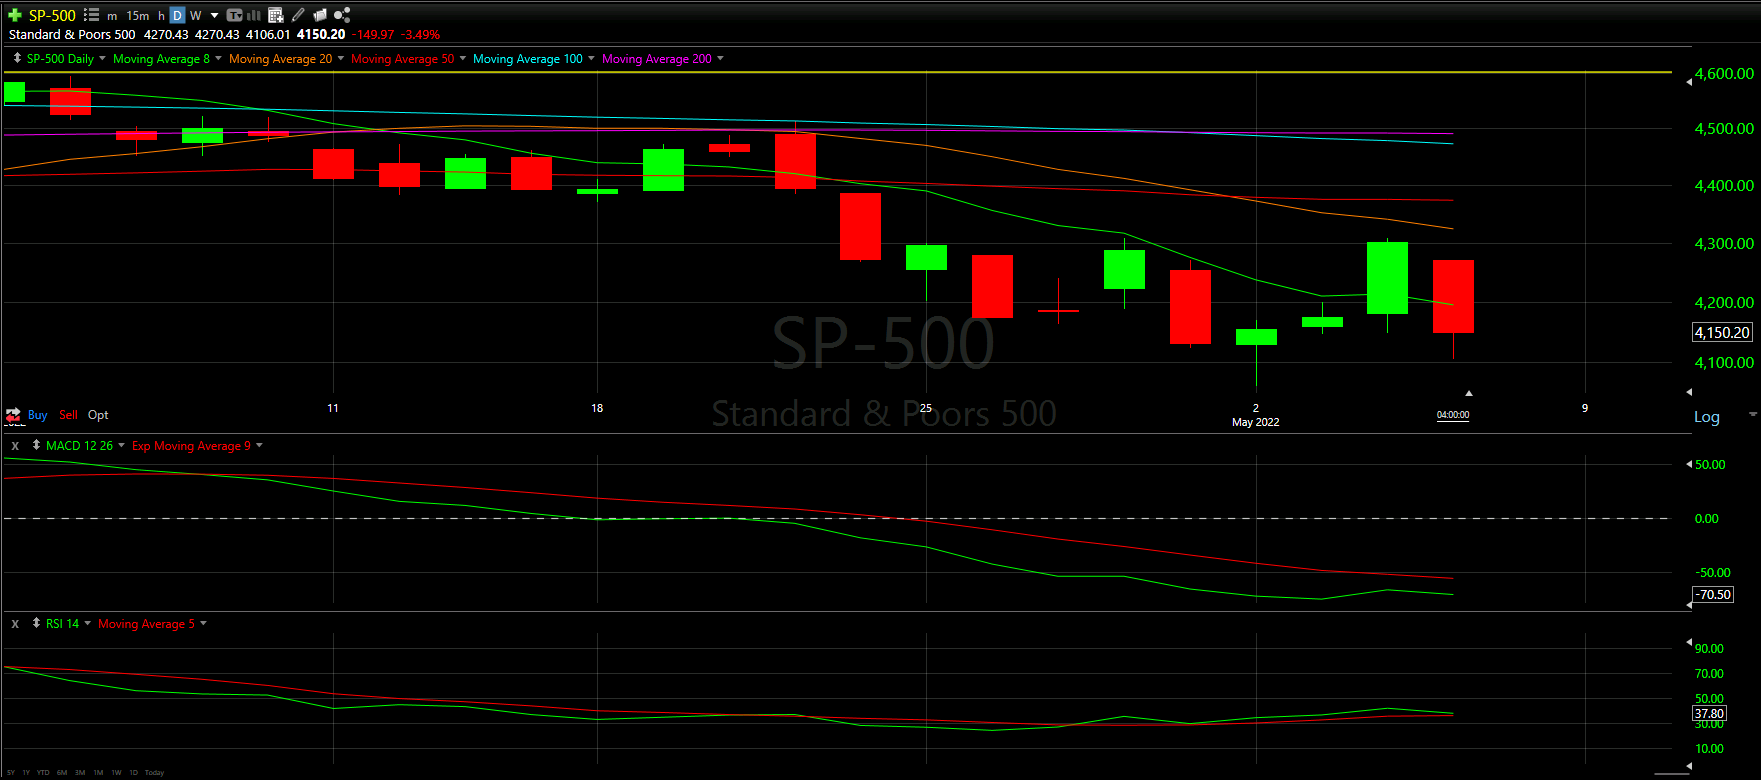Click the Buy button
Image resolution: width=1761 pixels, height=780 pixels.
click(38, 415)
